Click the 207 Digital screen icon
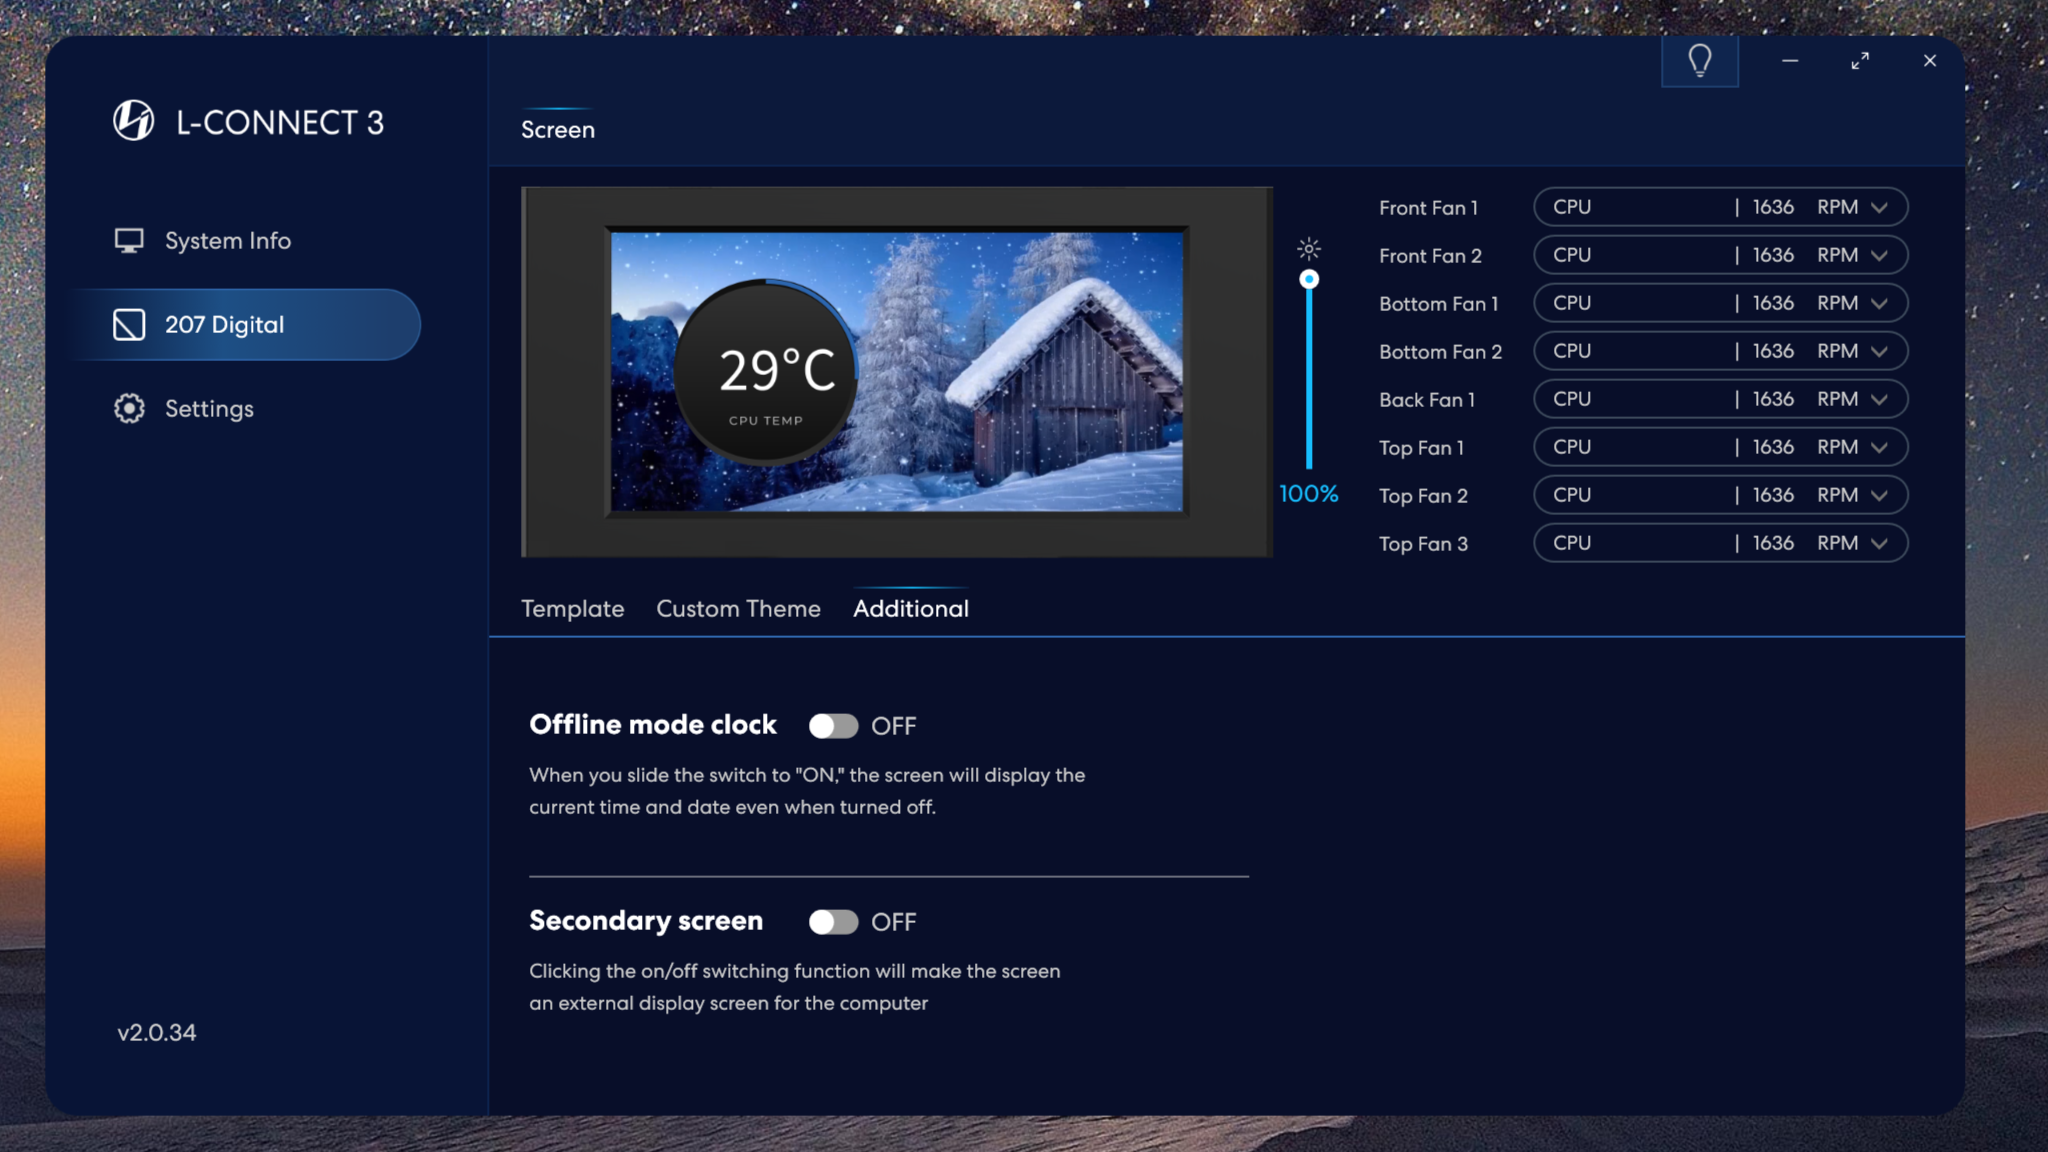The image size is (2048, 1152). pyautogui.click(x=129, y=325)
